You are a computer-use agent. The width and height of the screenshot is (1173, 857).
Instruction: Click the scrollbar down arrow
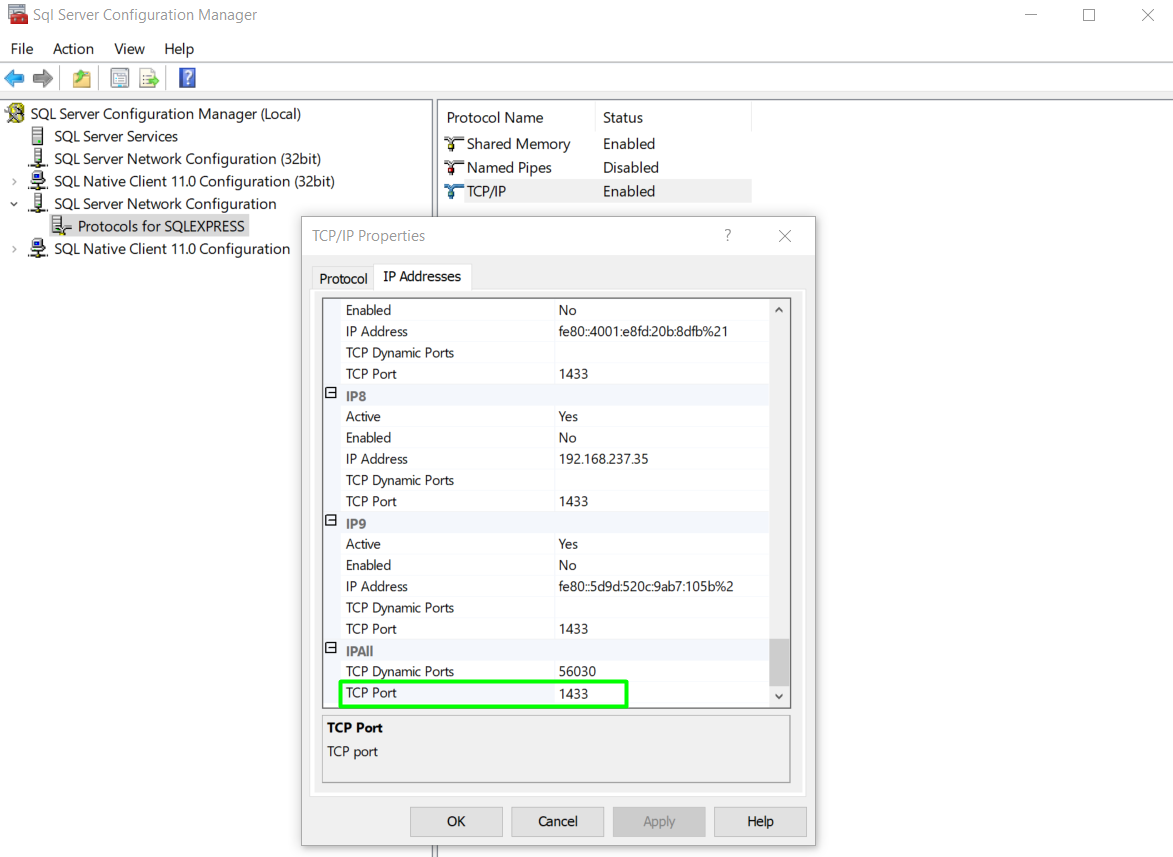(x=779, y=696)
